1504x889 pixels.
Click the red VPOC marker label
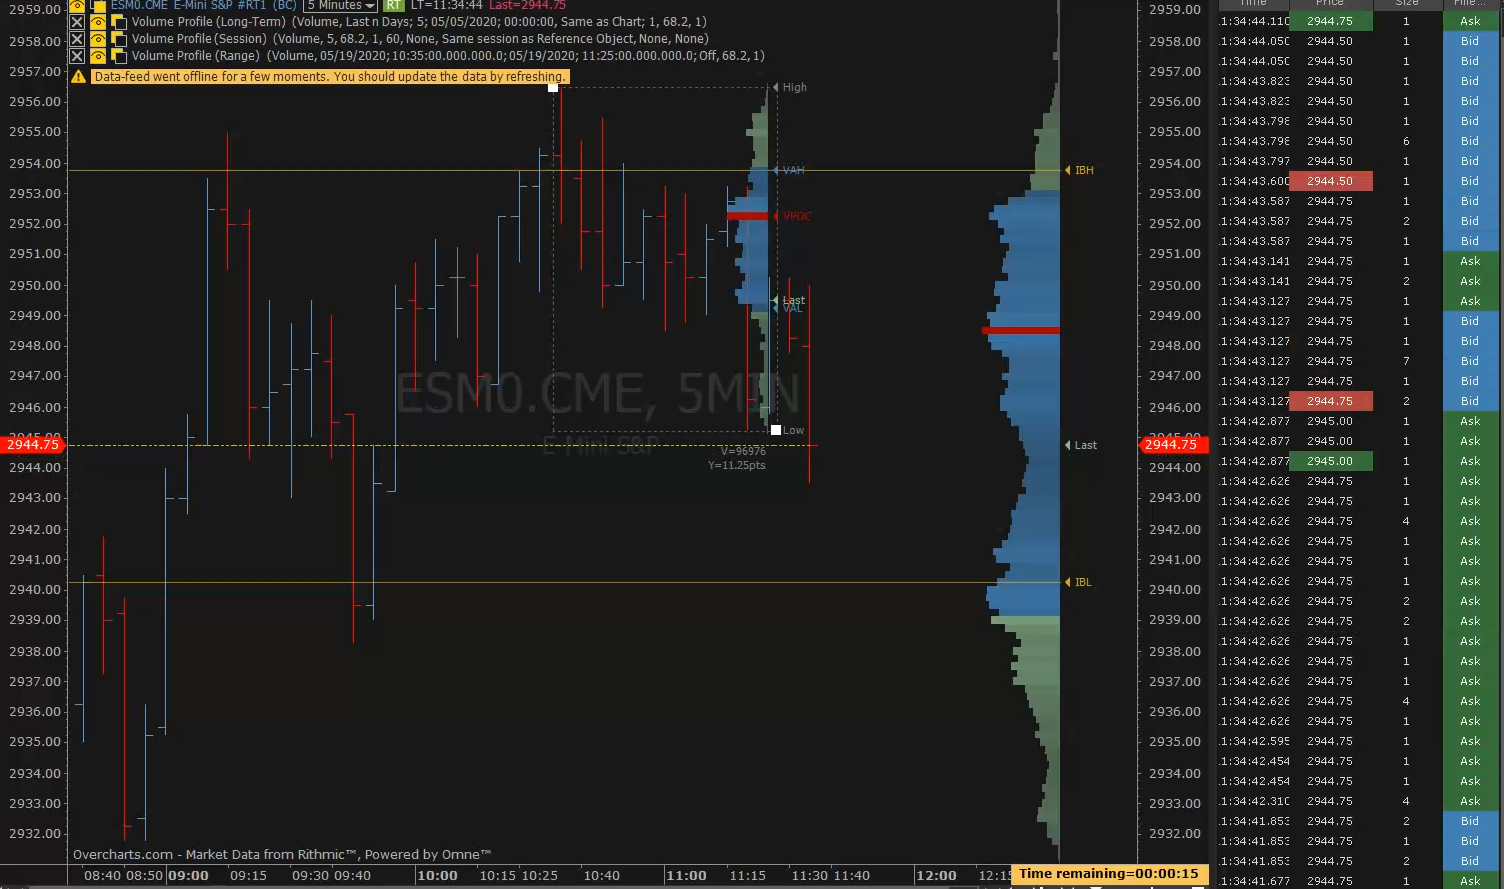tap(796, 216)
